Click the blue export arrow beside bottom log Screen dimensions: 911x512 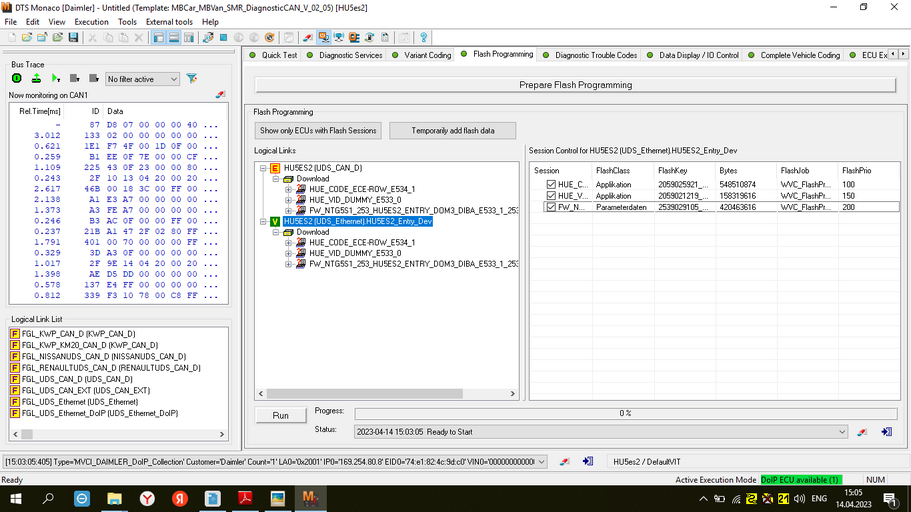588,461
